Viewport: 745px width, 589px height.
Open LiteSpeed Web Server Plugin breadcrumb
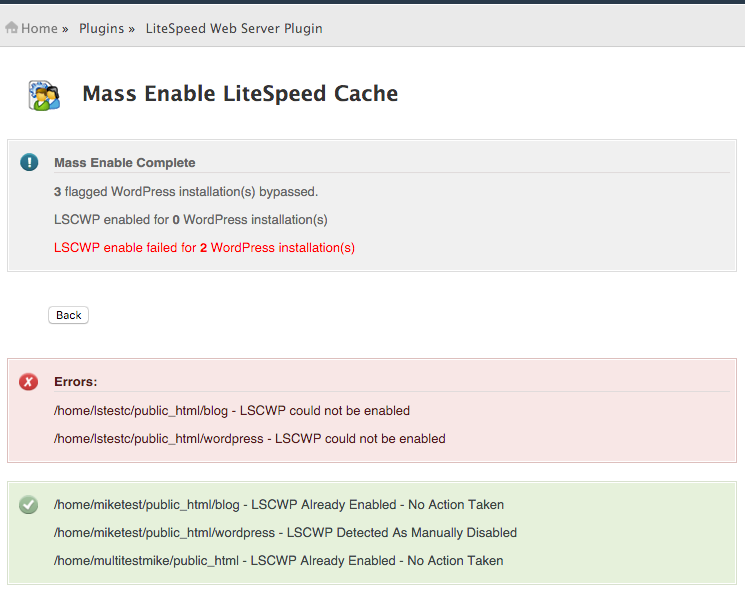(234, 28)
